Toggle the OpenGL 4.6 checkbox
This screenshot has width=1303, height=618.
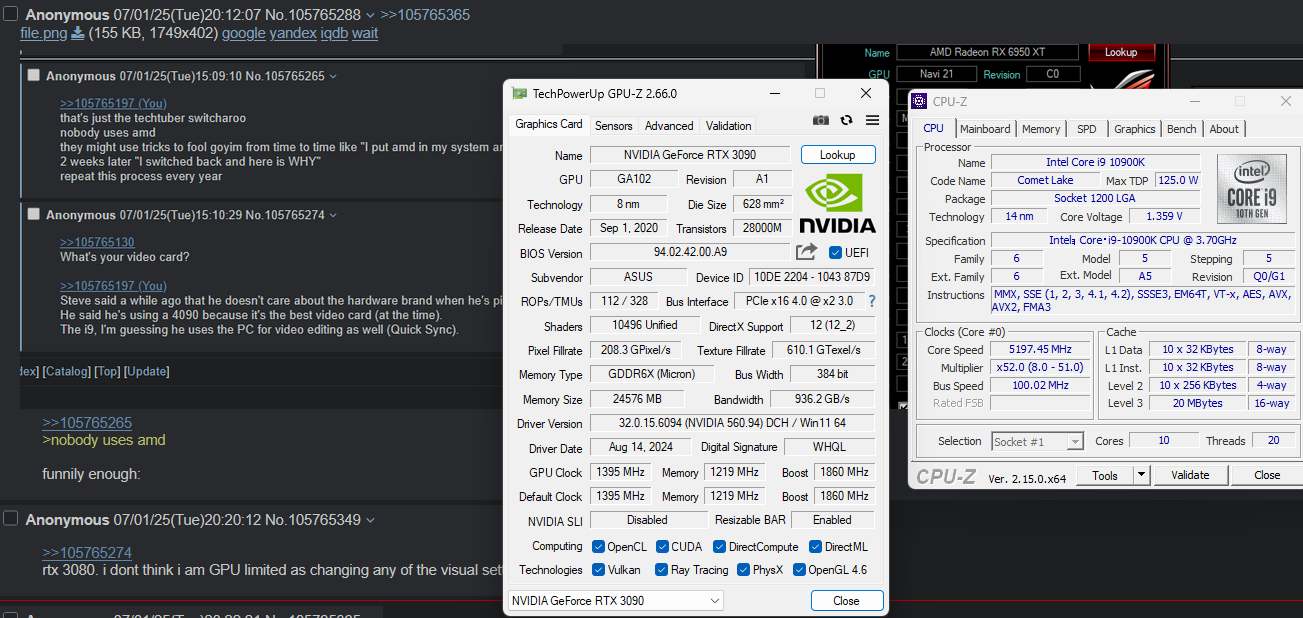point(799,570)
